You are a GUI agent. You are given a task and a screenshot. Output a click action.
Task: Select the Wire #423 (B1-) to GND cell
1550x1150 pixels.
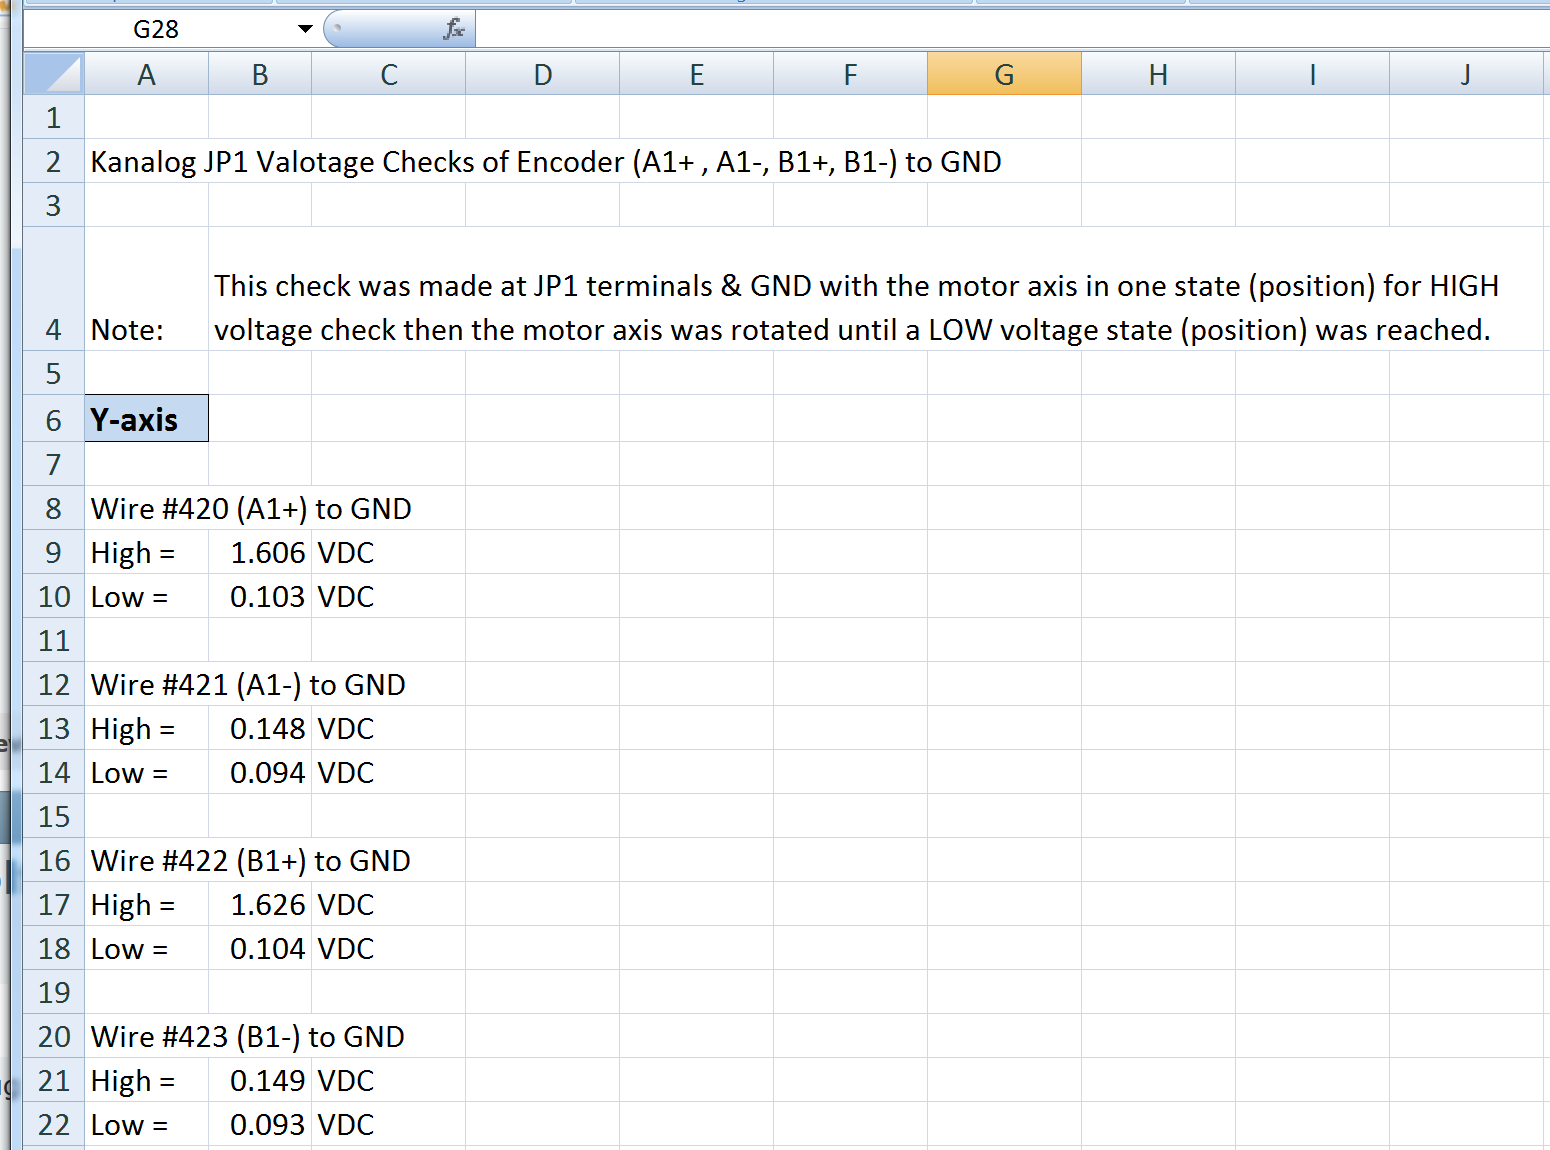(146, 1037)
